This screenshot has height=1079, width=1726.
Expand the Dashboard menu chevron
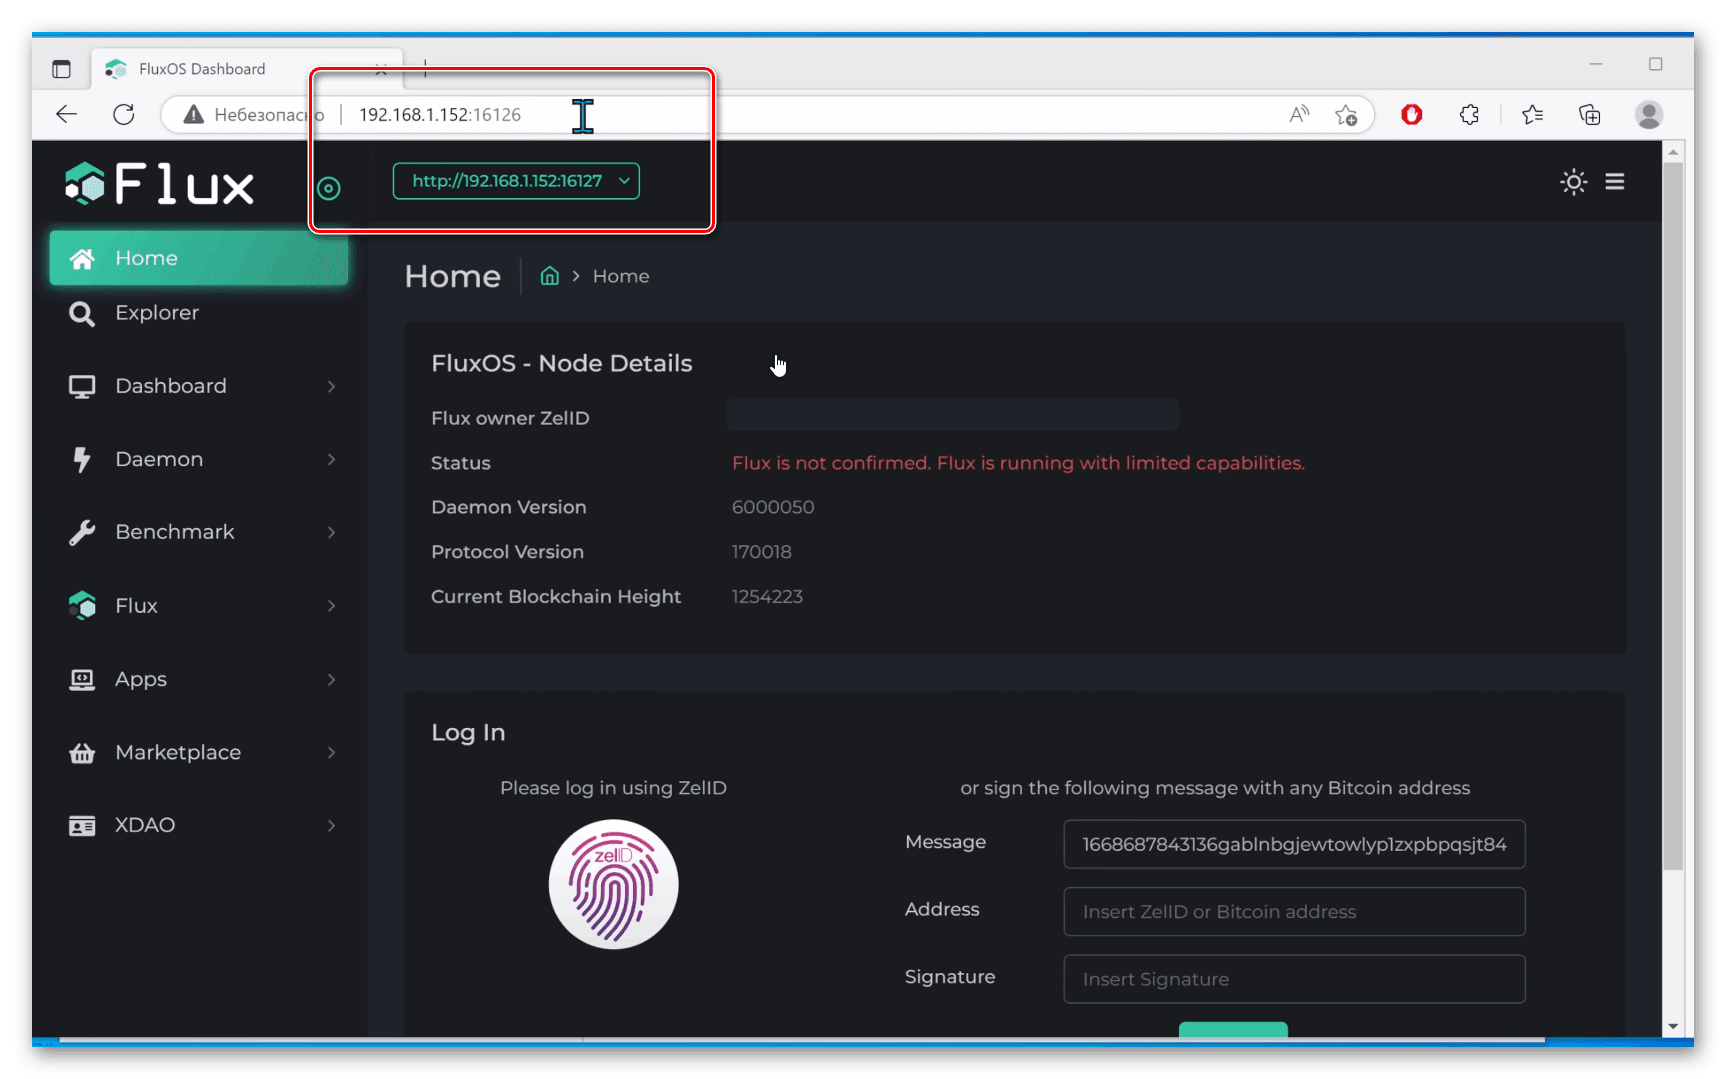coord(331,386)
